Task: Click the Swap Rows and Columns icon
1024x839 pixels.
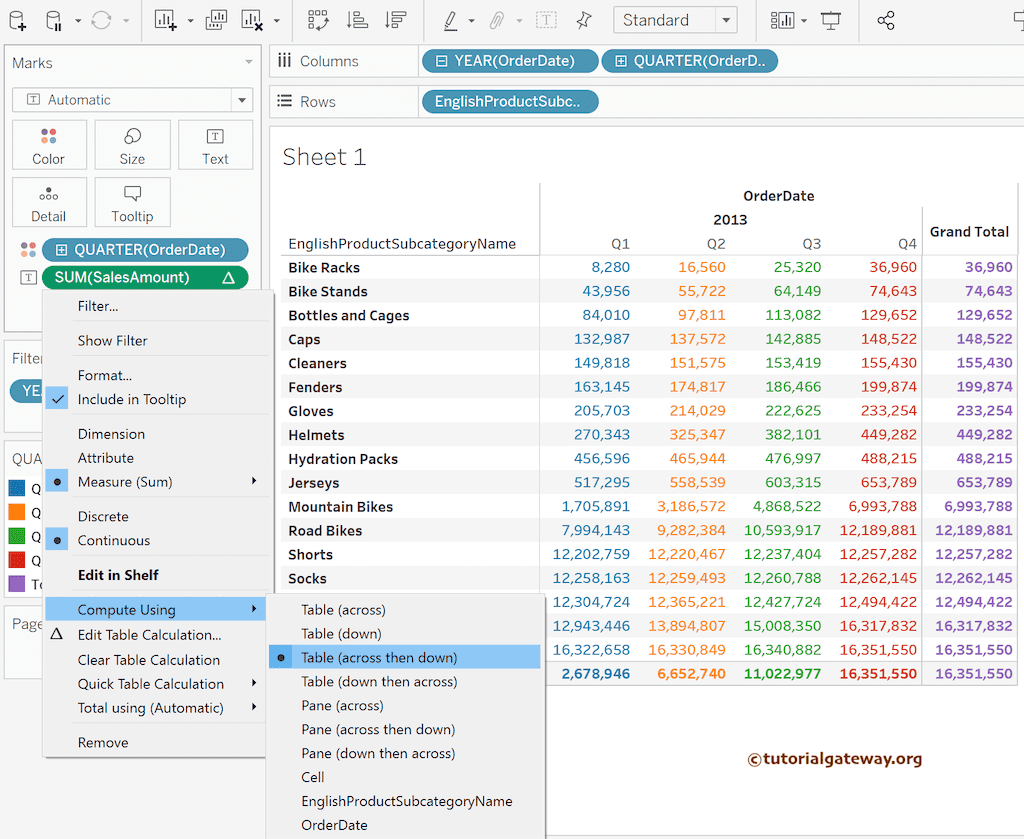Action: (319, 20)
